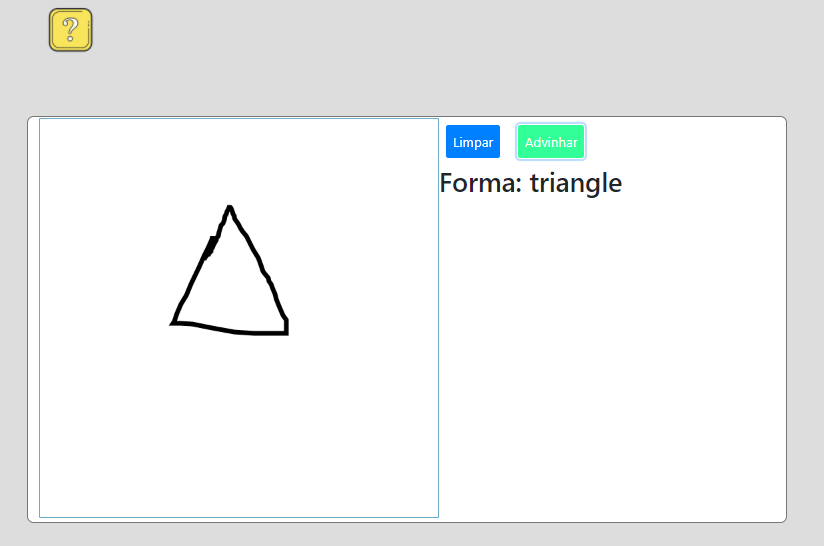Image resolution: width=824 pixels, height=546 pixels.
Task: Click the top apex of the drawn triangle
Action: coord(230,207)
